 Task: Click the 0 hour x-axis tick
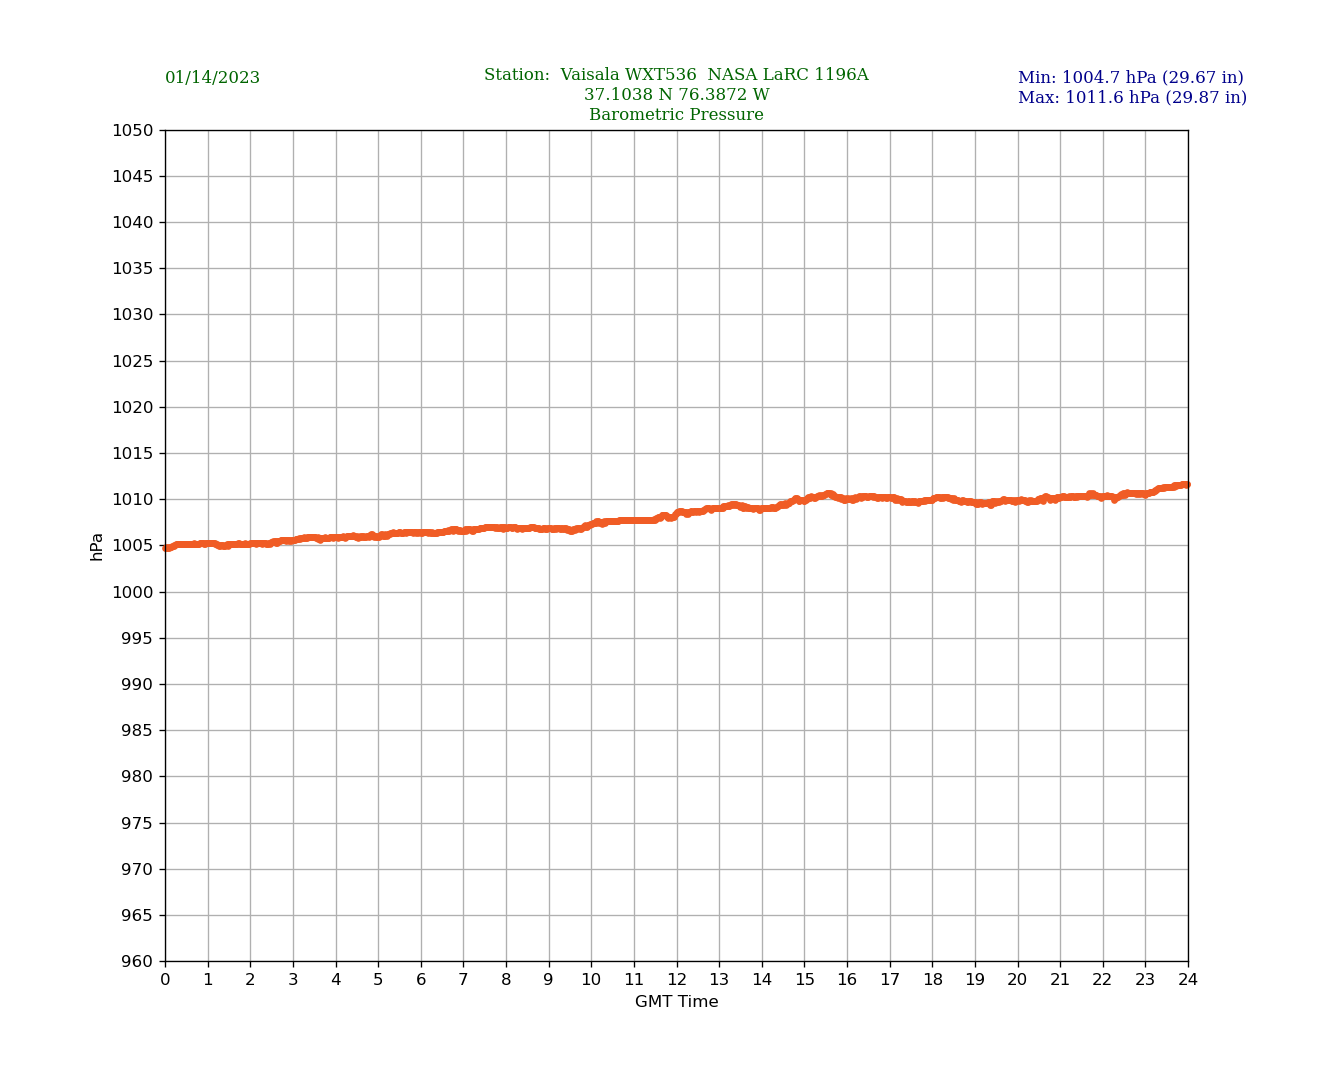[x=165, y=980]
